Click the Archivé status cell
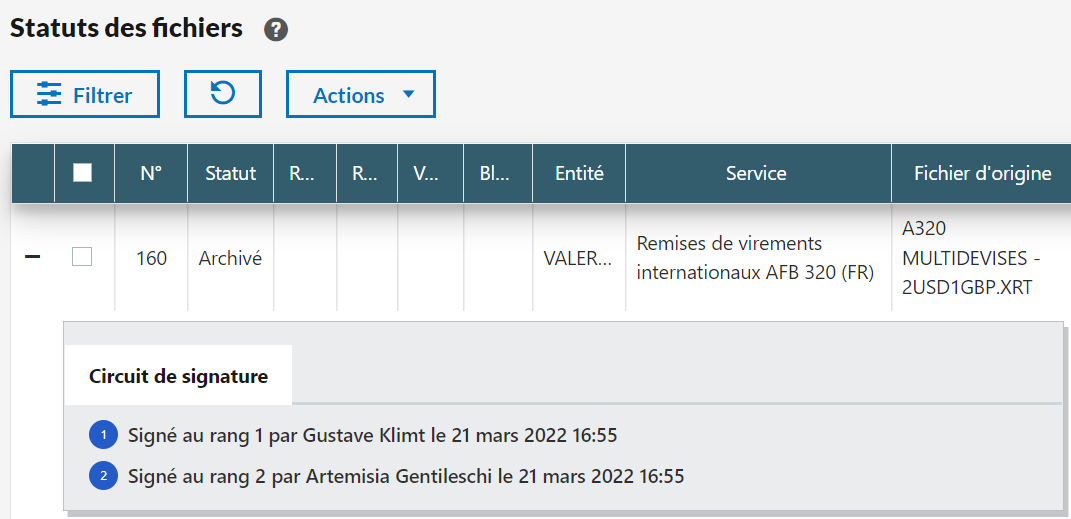The image size is (1071, 519). tap(230, 258)
